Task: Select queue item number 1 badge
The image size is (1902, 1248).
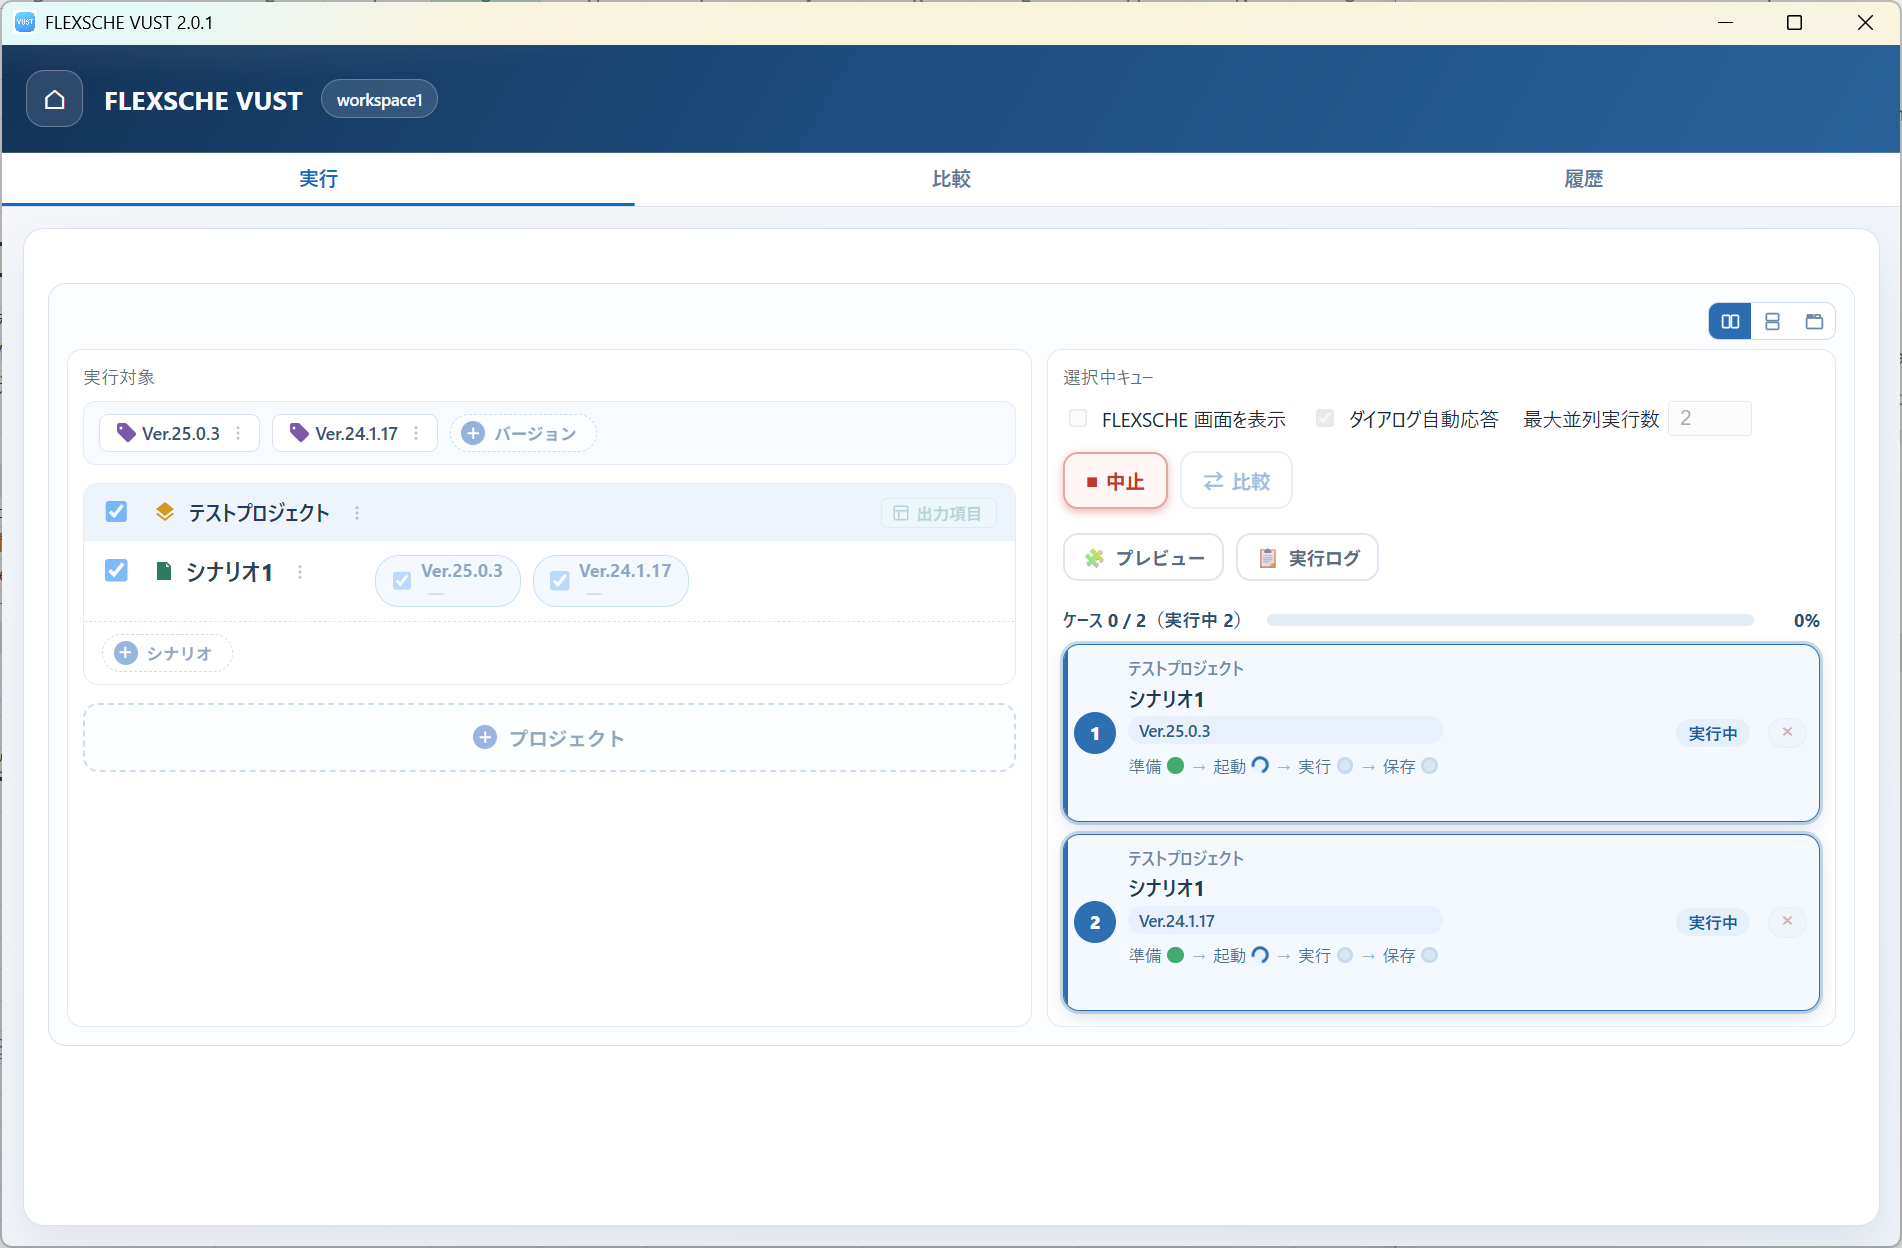Action: coord(1095,733)
